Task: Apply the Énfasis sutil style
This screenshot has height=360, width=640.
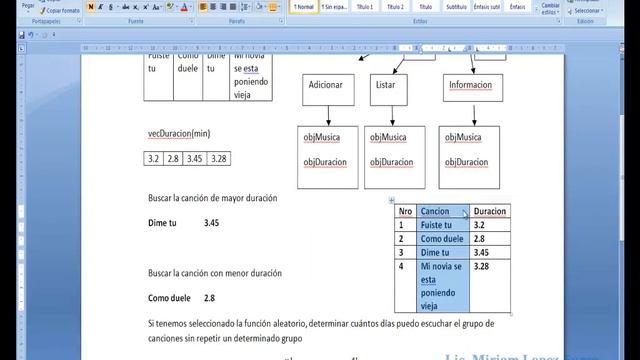Action: coord(487,7)
